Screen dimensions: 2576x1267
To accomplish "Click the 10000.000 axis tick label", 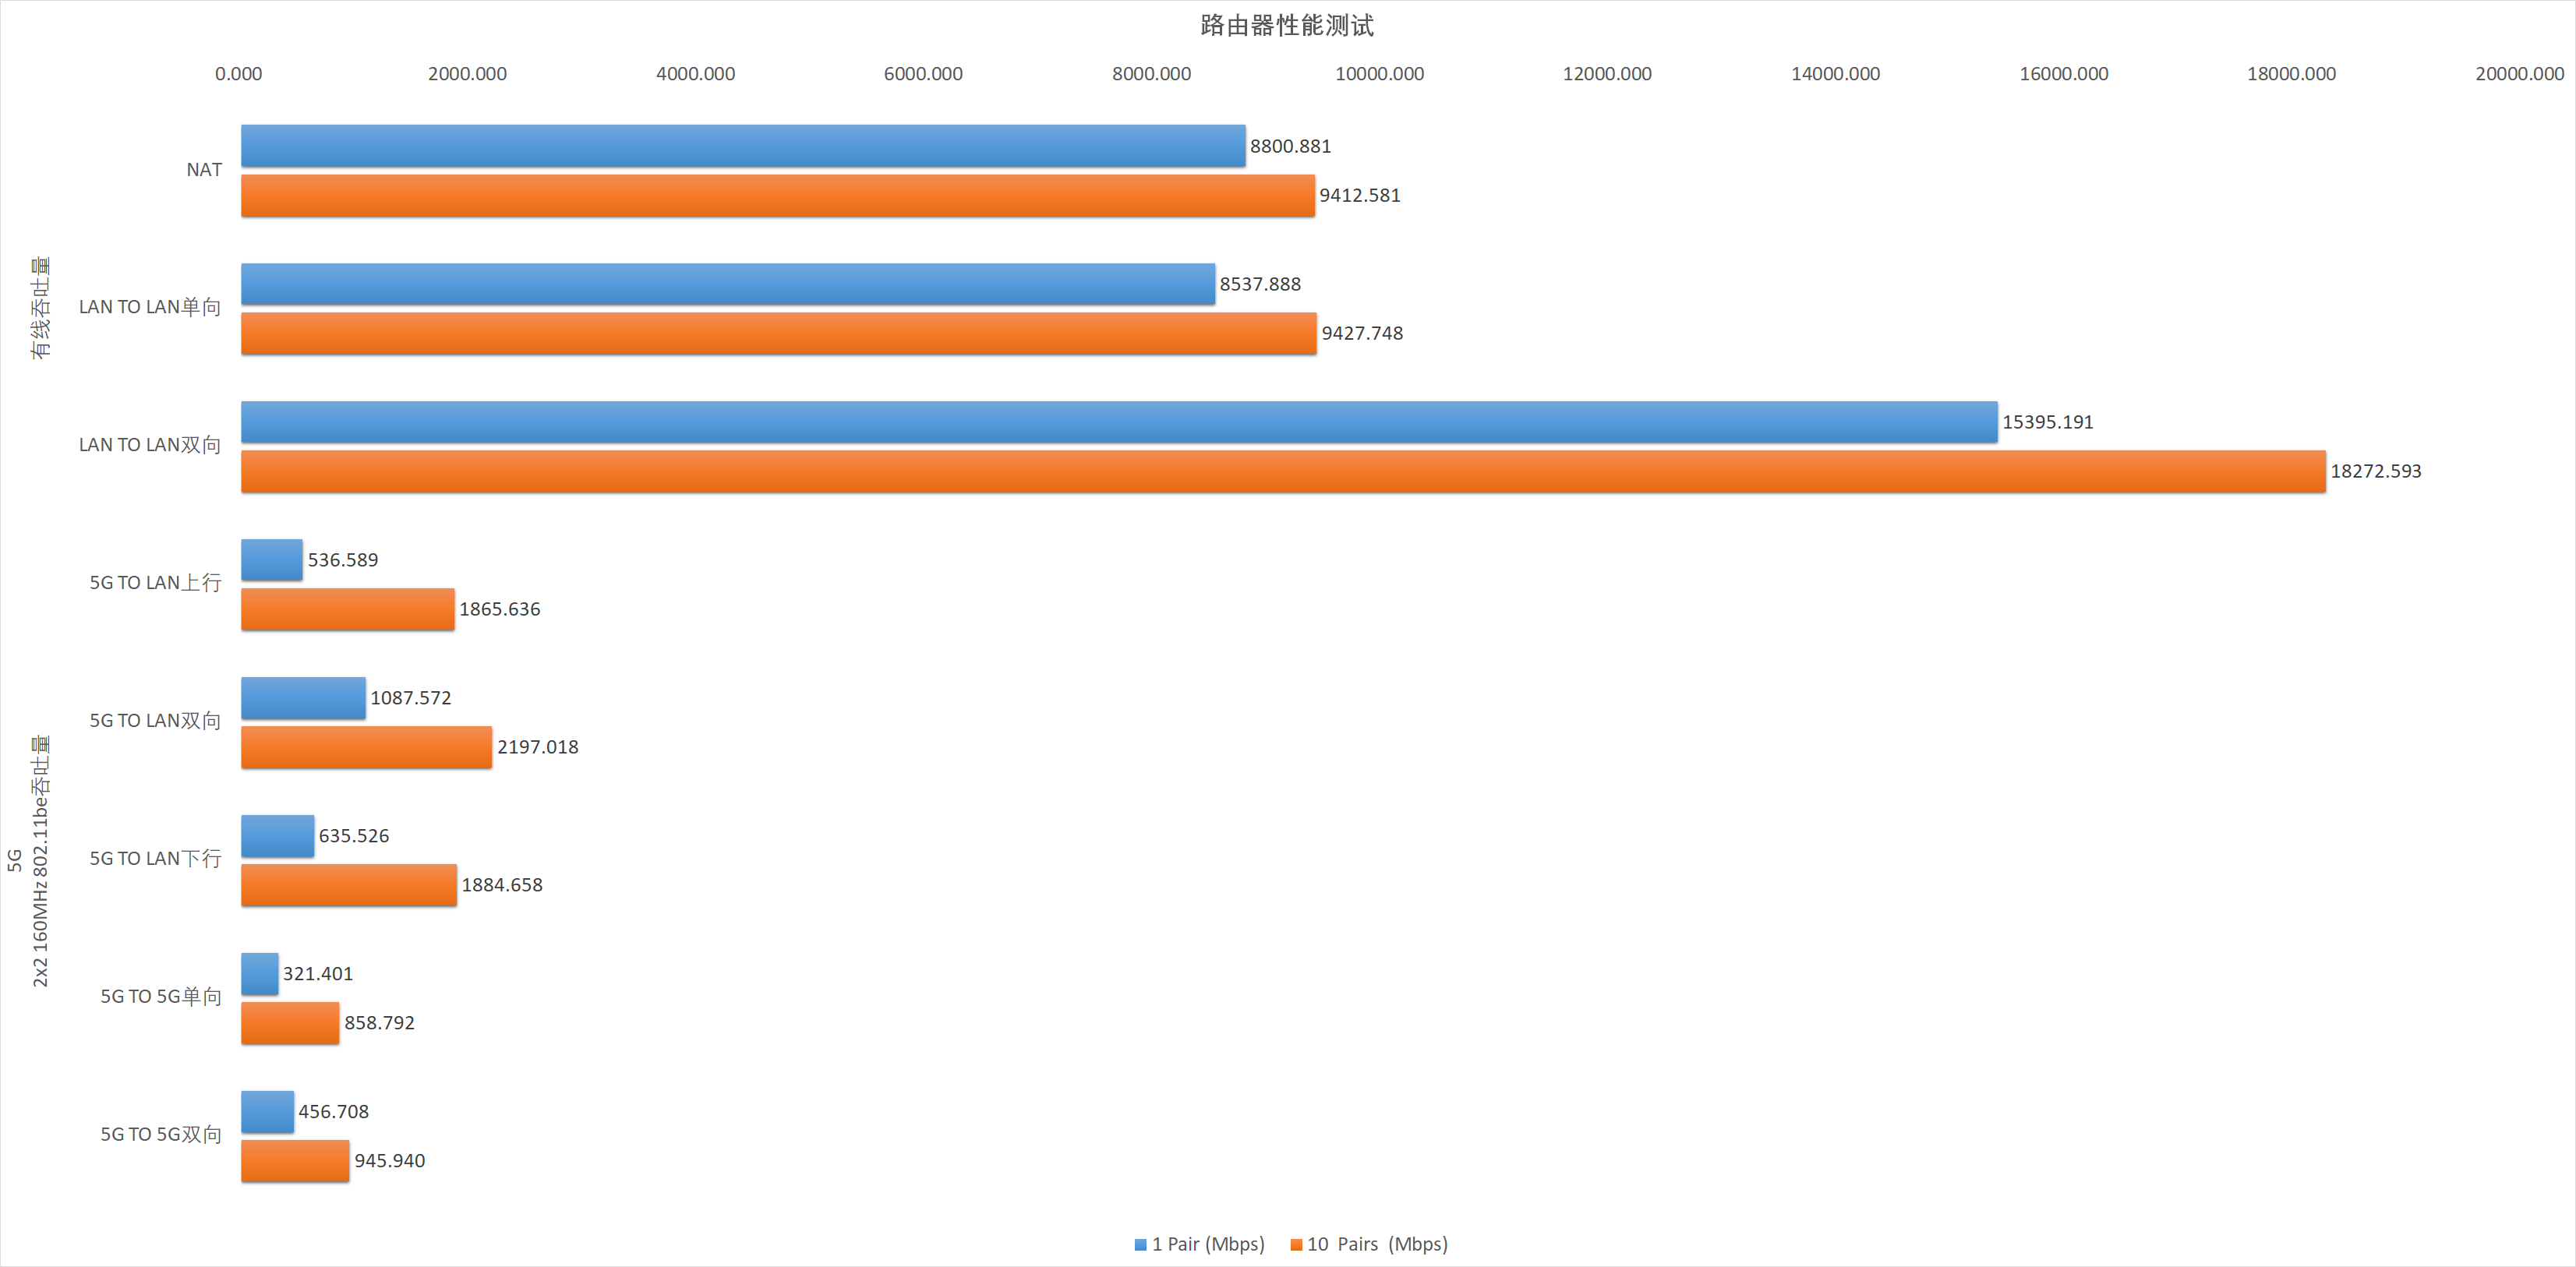I will click(x=1379, y=74).
